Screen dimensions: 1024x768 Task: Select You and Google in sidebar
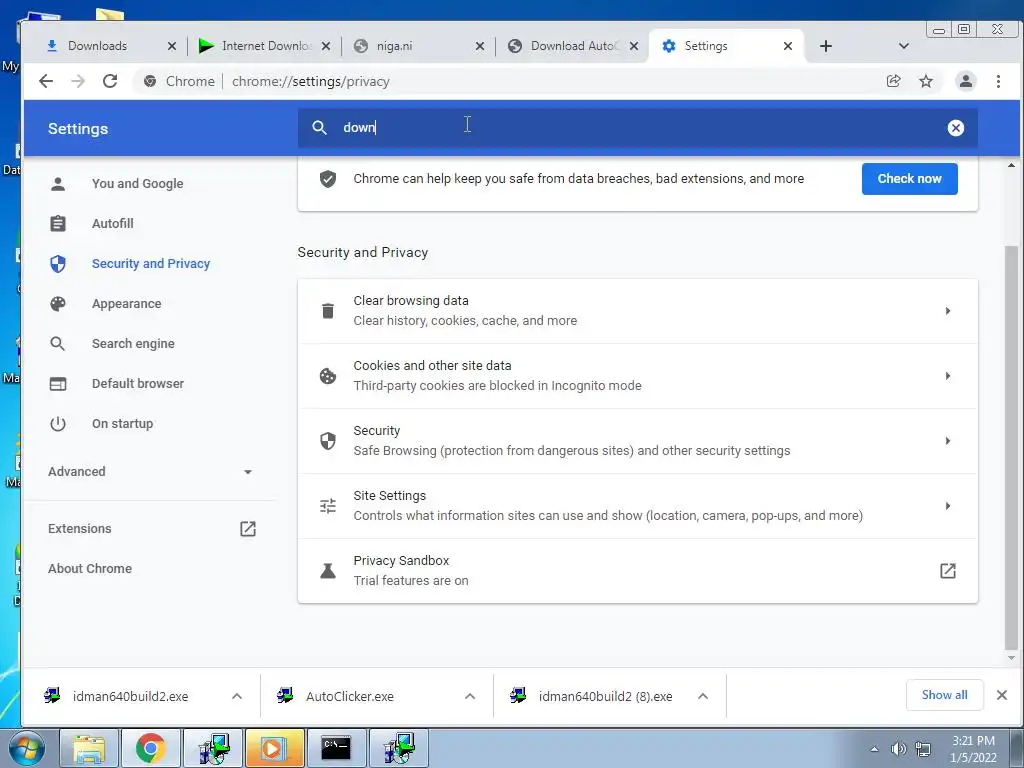137,184
